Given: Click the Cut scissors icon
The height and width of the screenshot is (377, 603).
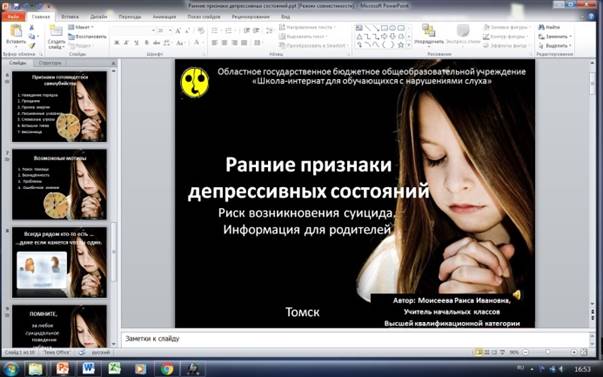Looking at the screenshot, I should [32, 28].
